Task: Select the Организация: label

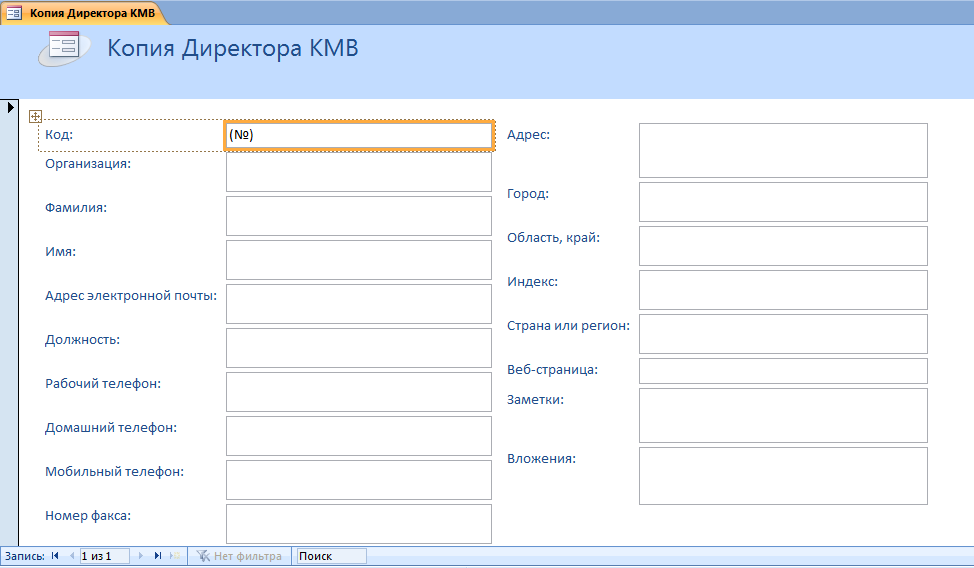Action: (x=88, y=164)
